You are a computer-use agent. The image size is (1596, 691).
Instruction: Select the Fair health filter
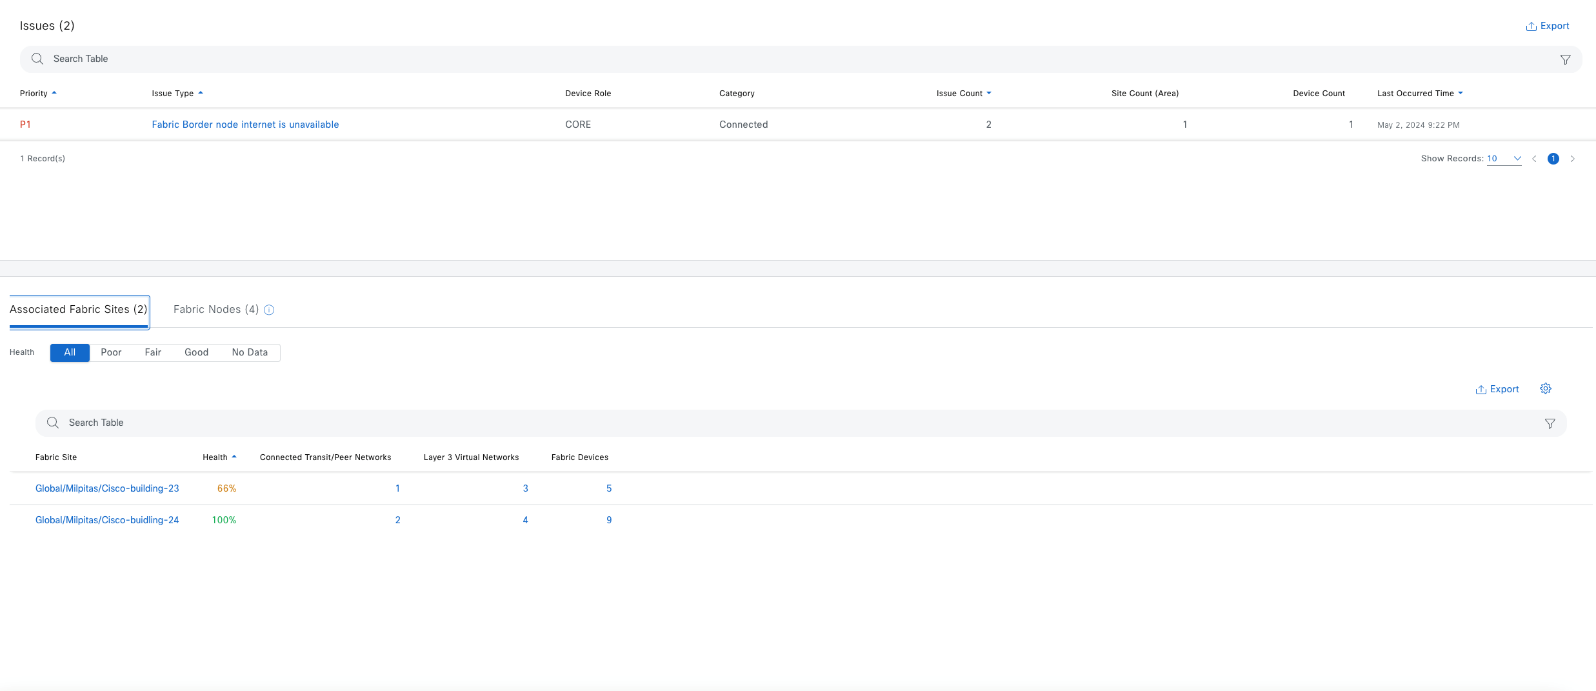click(153, 352)
